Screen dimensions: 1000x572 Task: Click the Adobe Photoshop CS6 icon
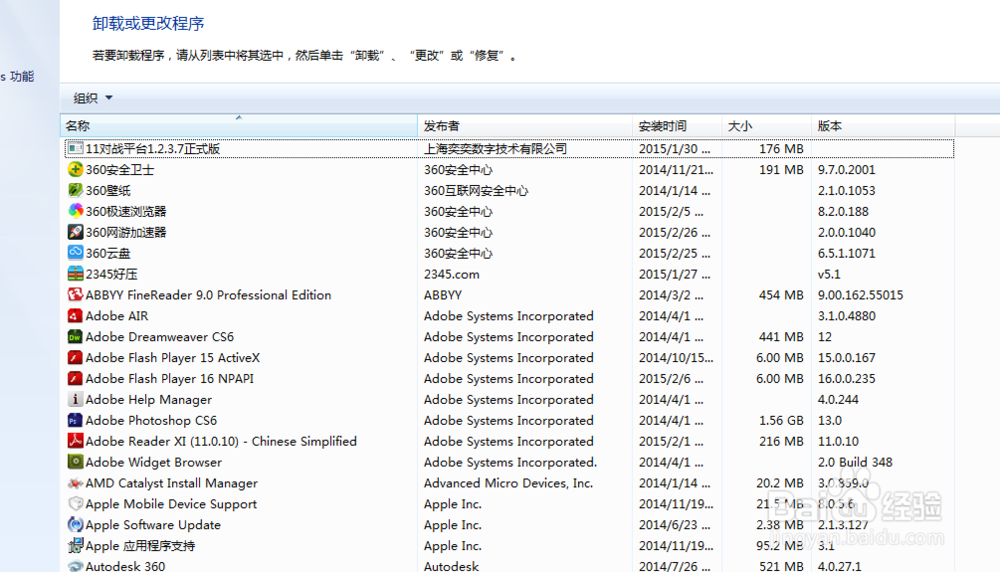click(x=75, y=420)
